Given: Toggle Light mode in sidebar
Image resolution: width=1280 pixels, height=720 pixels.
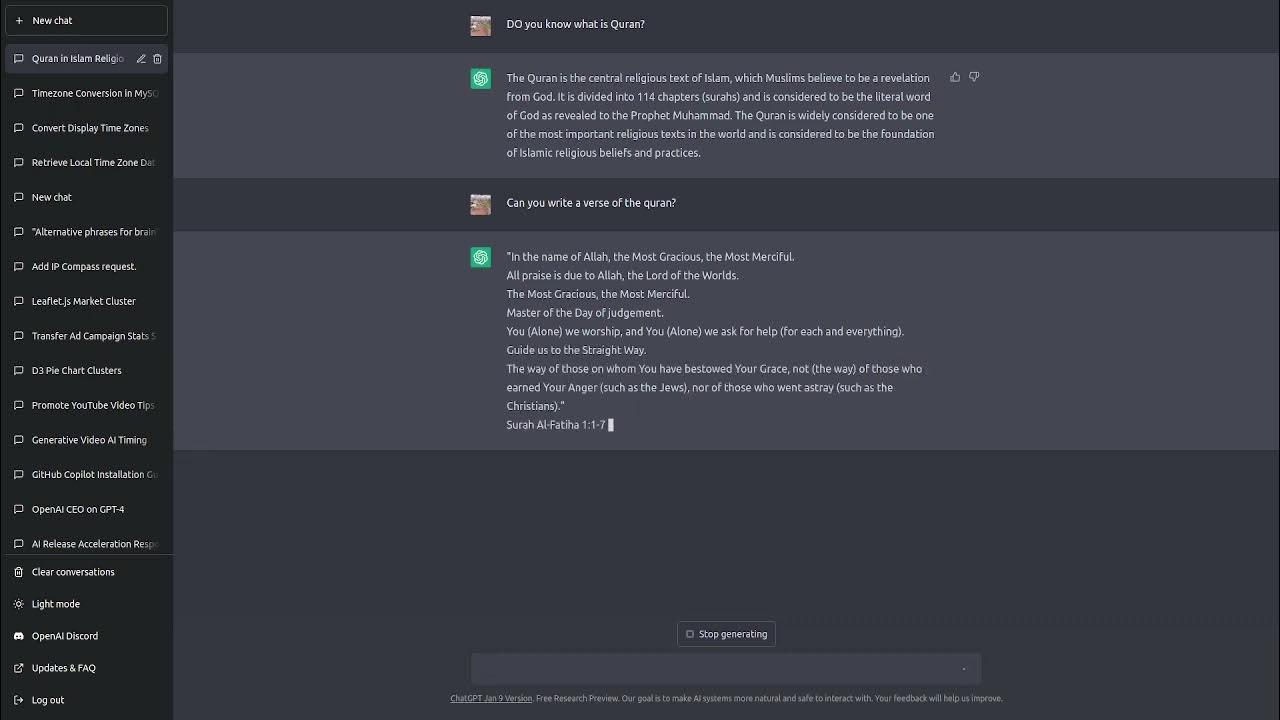Looking at the screenshot, I should pos(55,604).
